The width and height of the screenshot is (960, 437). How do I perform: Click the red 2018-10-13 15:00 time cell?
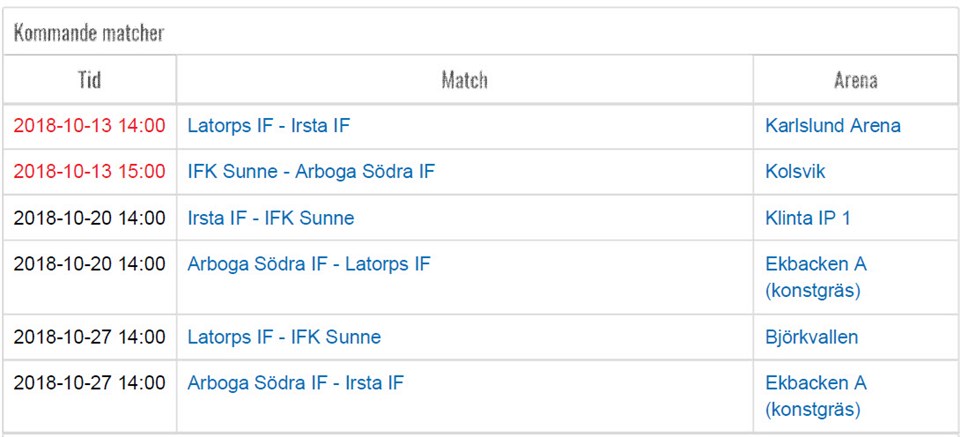pyautogui.click(x=89, y=172)
